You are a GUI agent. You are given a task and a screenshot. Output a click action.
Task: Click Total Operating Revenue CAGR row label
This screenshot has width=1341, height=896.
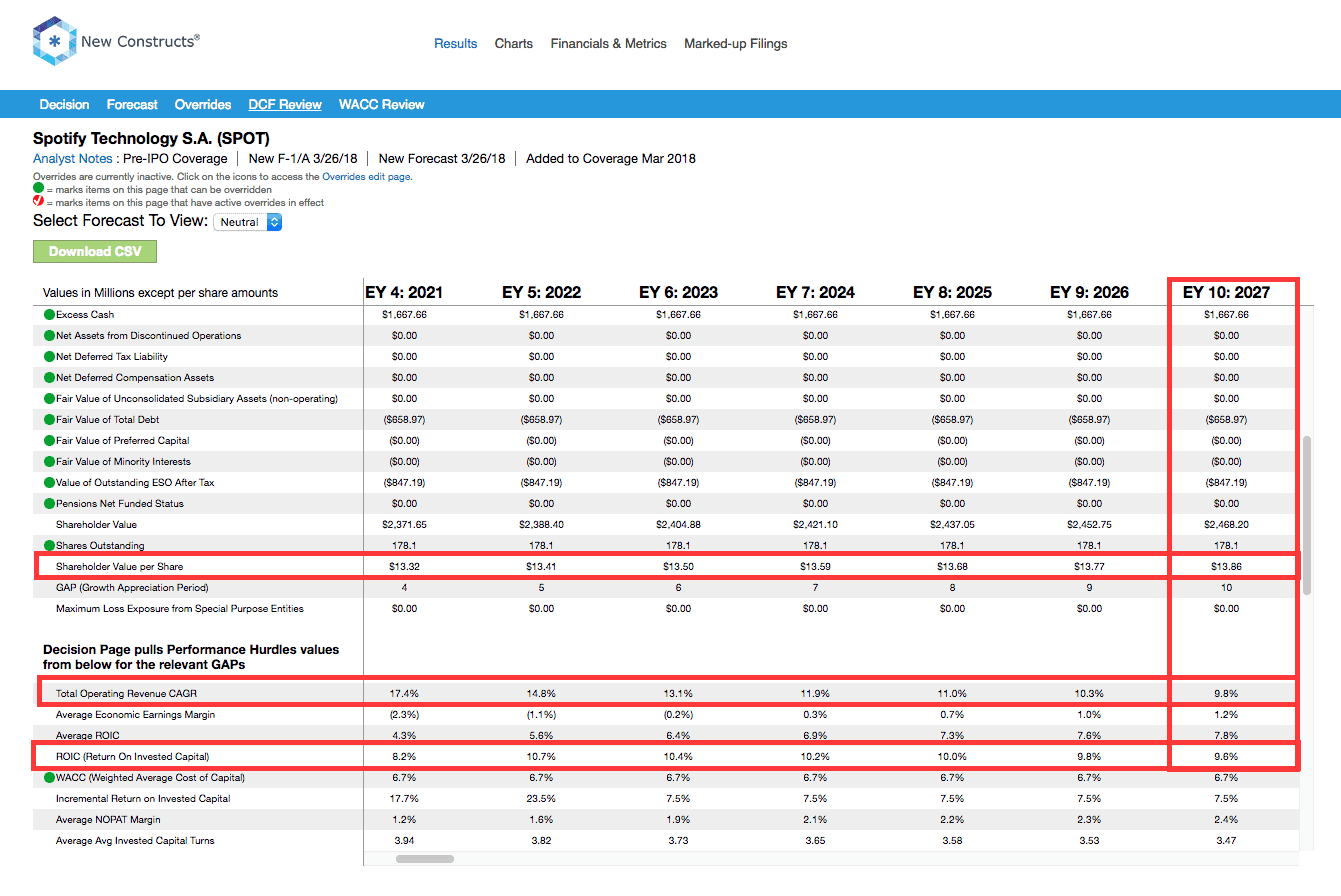(125, 694)
